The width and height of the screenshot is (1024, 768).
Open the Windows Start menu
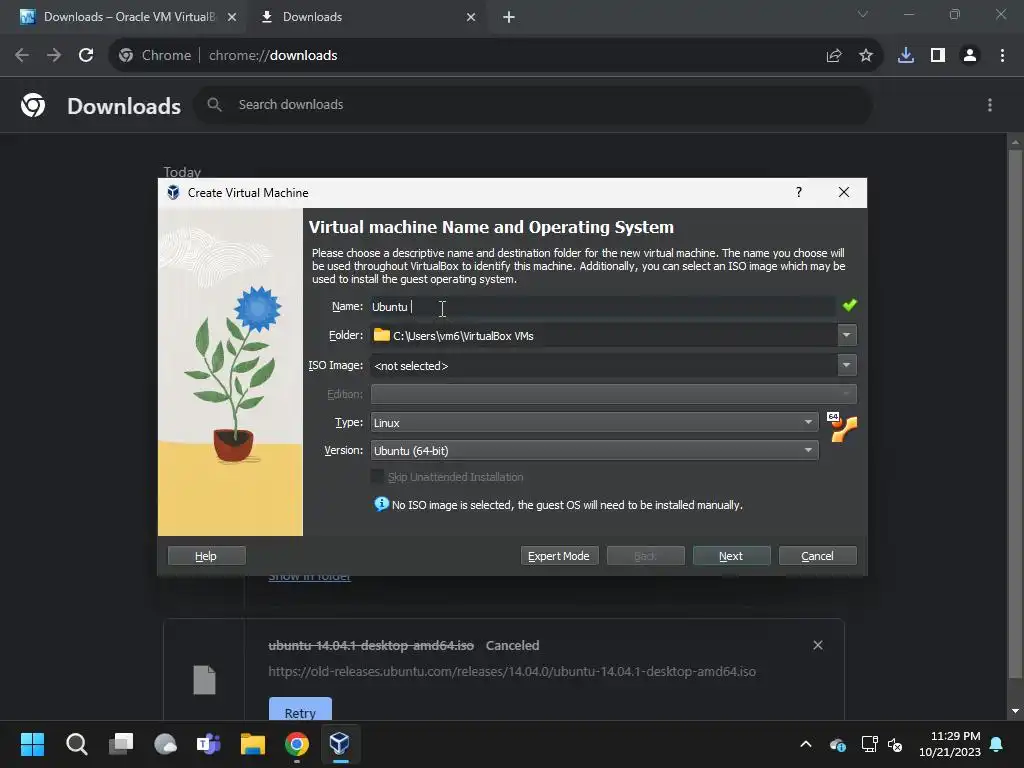(32, 744)
